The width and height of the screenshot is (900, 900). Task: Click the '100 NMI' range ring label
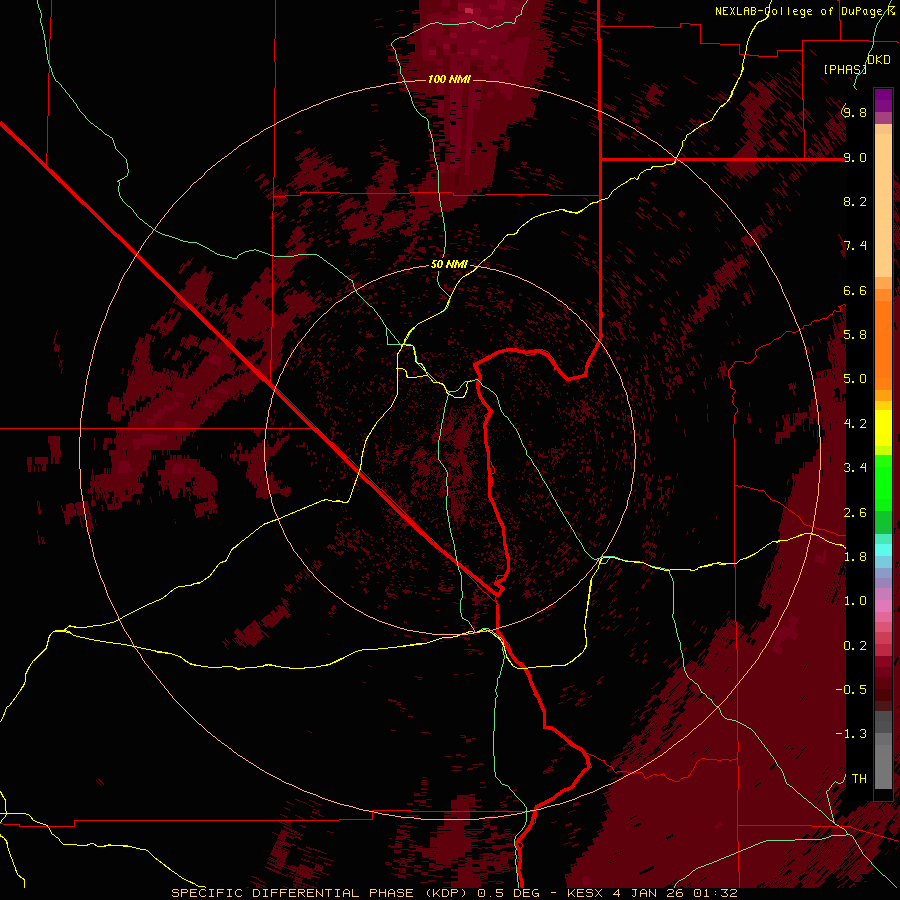pos(449,79)
